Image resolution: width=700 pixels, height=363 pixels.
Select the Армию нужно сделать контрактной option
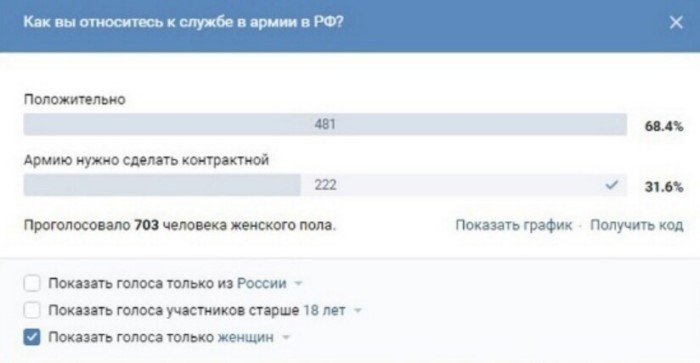tap(146, 160)
